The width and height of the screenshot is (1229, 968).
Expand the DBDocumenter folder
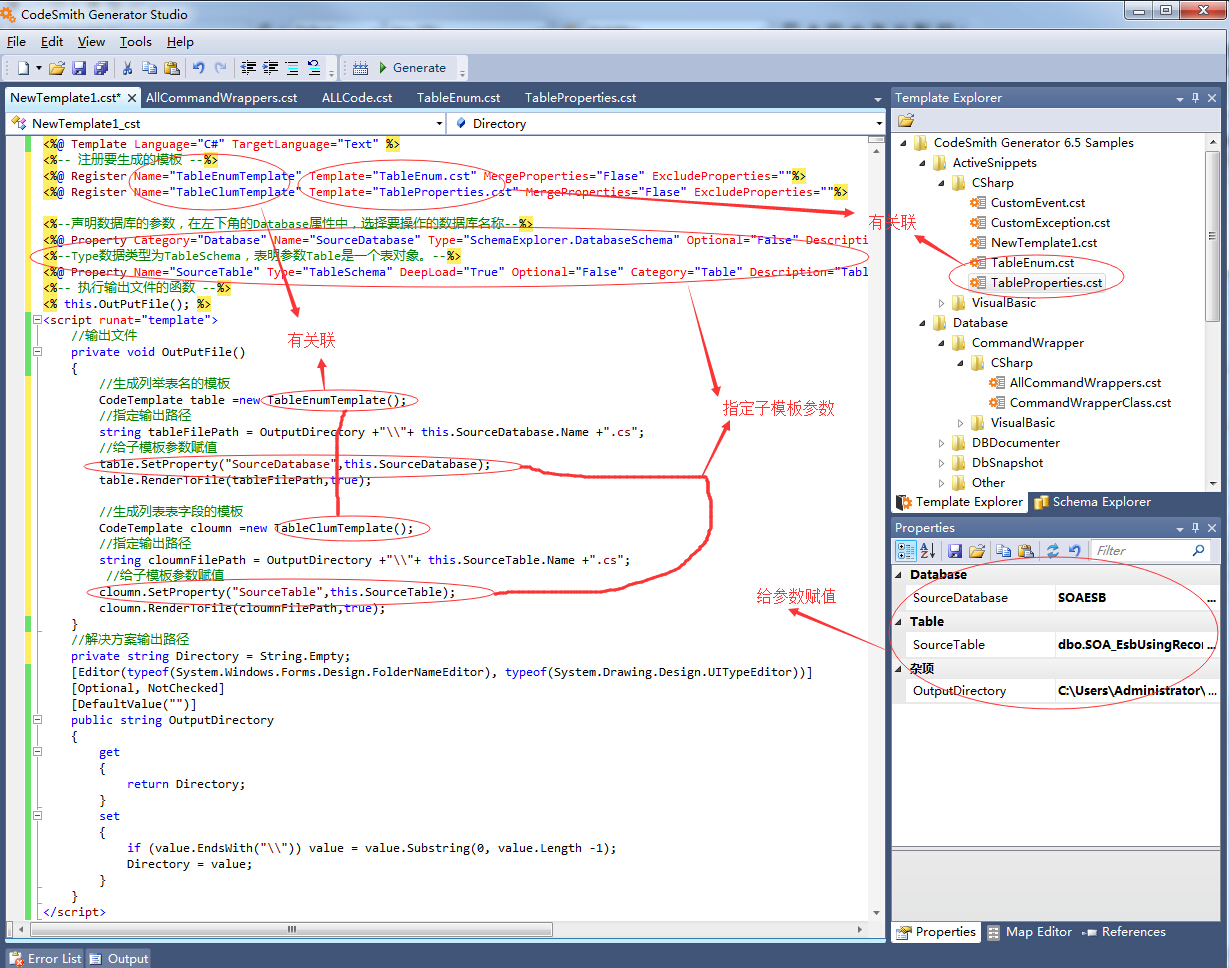[x=942, y=442]
